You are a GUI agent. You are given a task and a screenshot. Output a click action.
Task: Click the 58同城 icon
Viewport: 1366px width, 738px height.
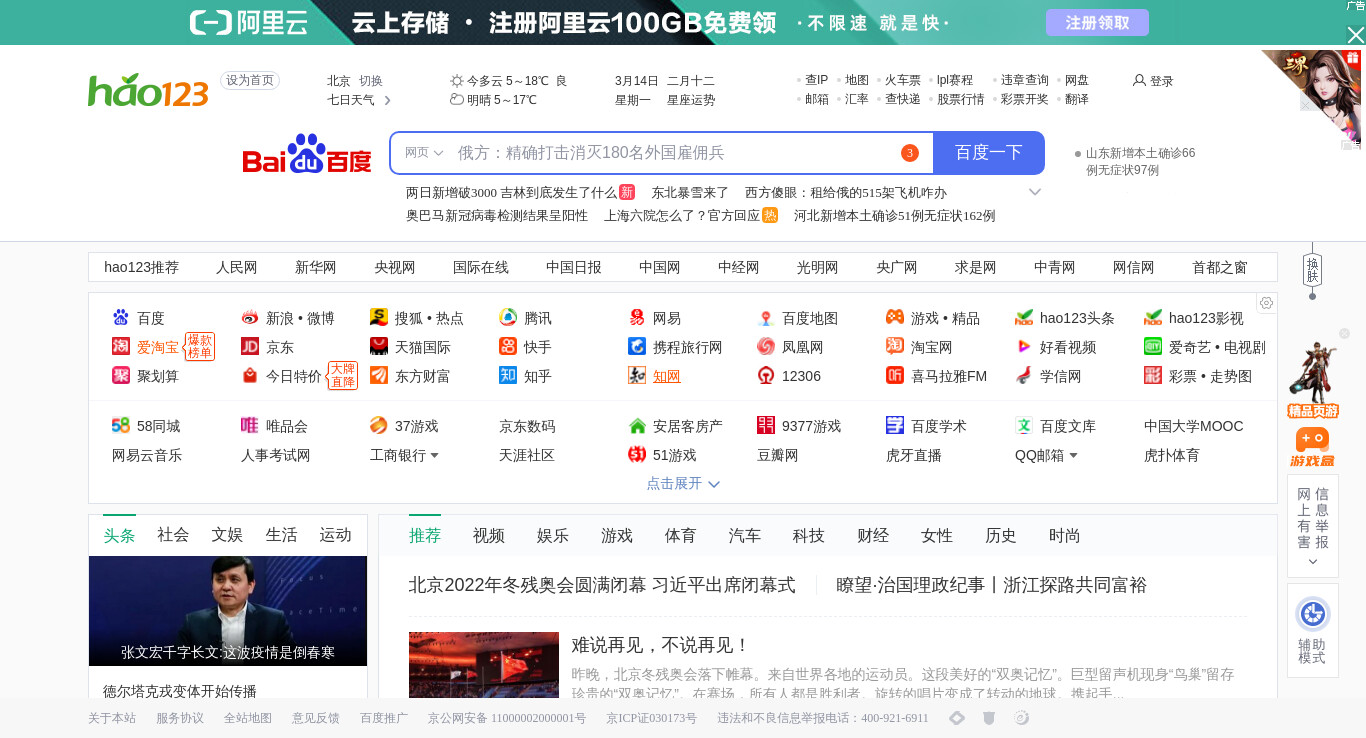(x=121, y=426)
